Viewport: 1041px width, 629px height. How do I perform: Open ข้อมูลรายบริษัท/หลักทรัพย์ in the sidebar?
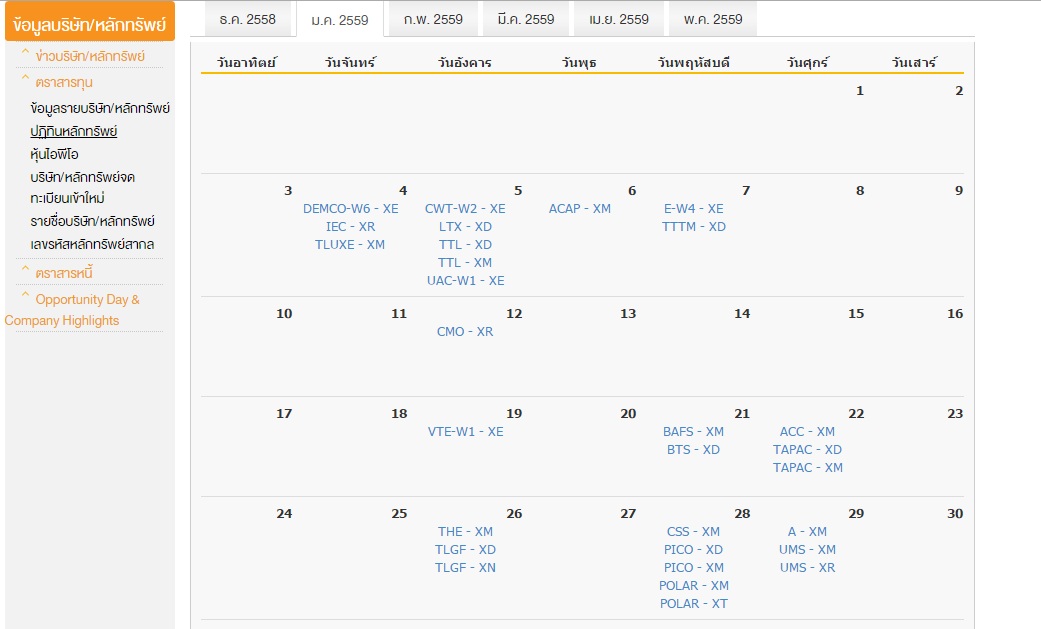(x=100, y=108)
